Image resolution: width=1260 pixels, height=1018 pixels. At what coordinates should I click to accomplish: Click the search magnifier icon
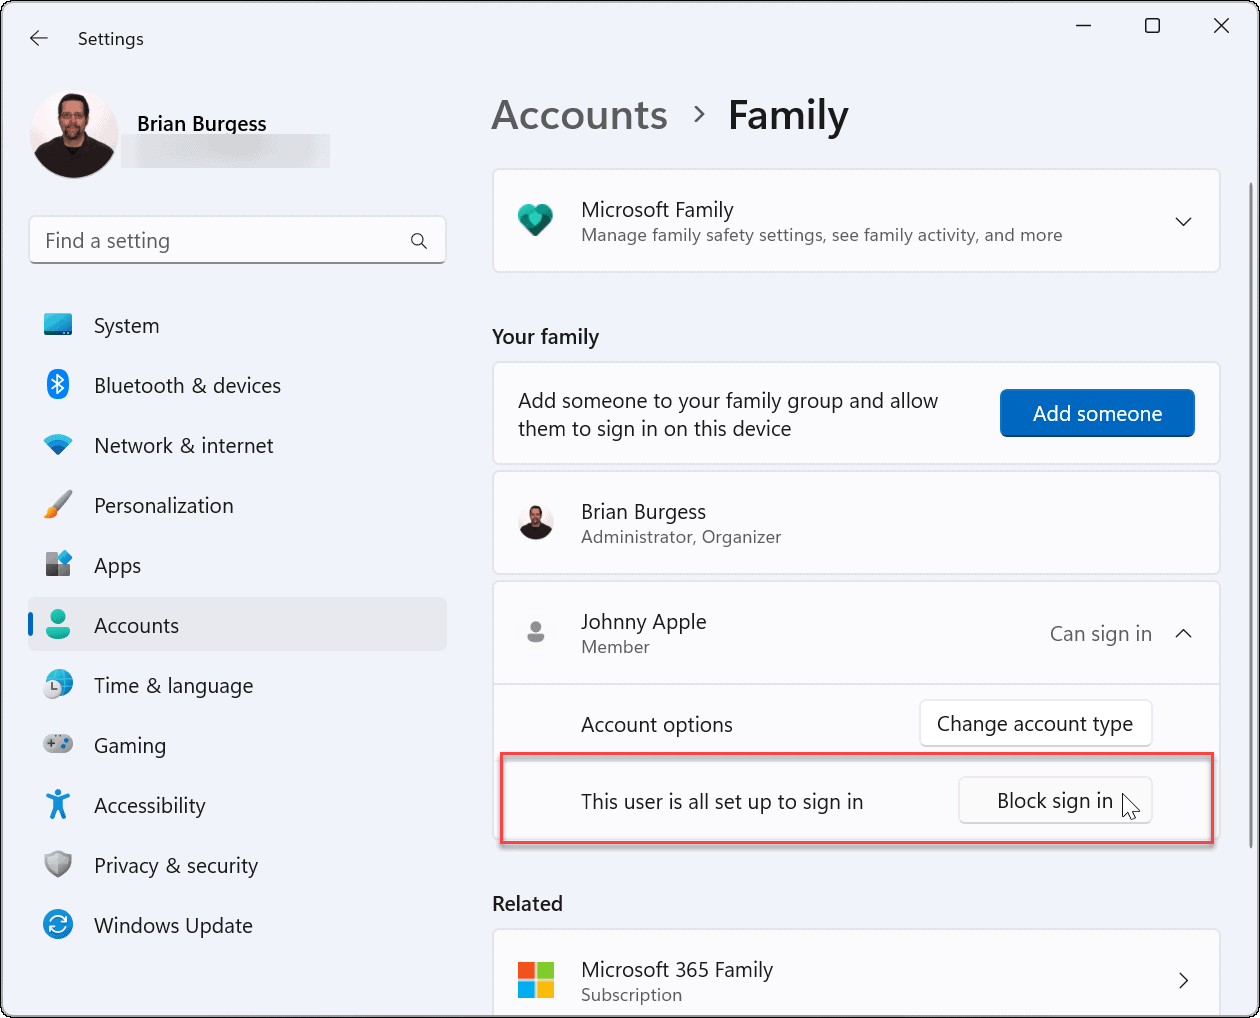[x=419, y=241]
